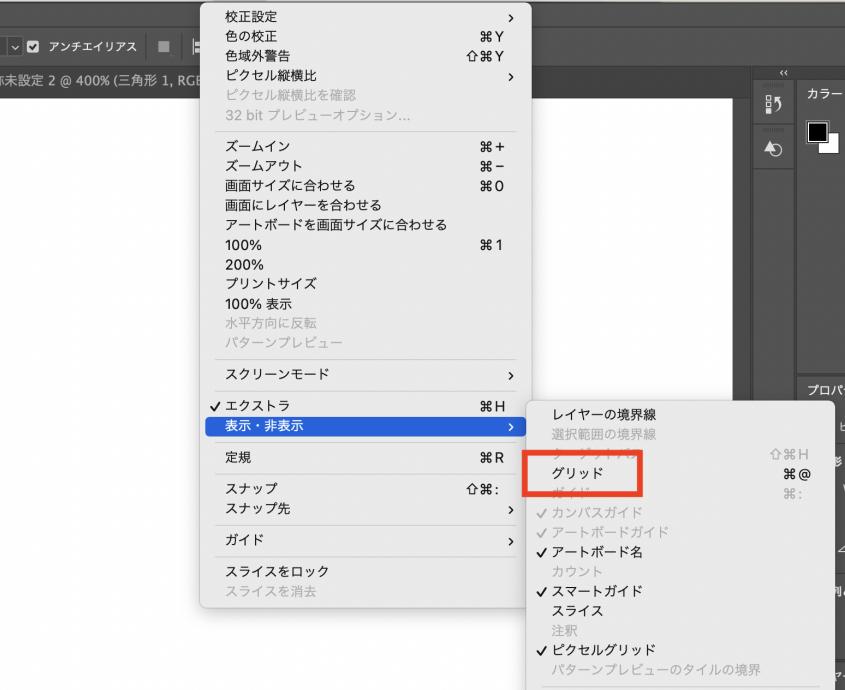This screenshot has width=845, height=690.
Task: Enable 色域外警告 gamut warning
Action: [x=365, y=56]
